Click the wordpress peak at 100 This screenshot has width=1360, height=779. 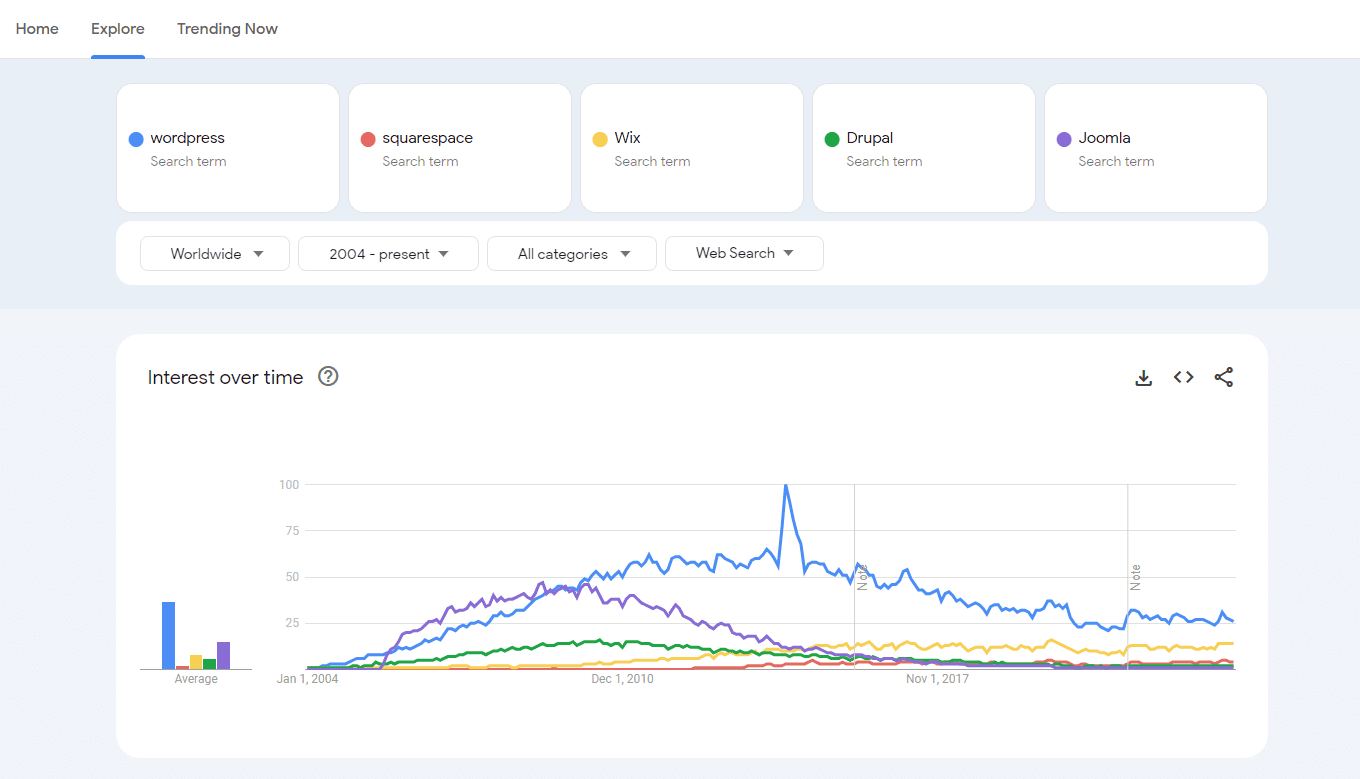[x=786, y=486]
